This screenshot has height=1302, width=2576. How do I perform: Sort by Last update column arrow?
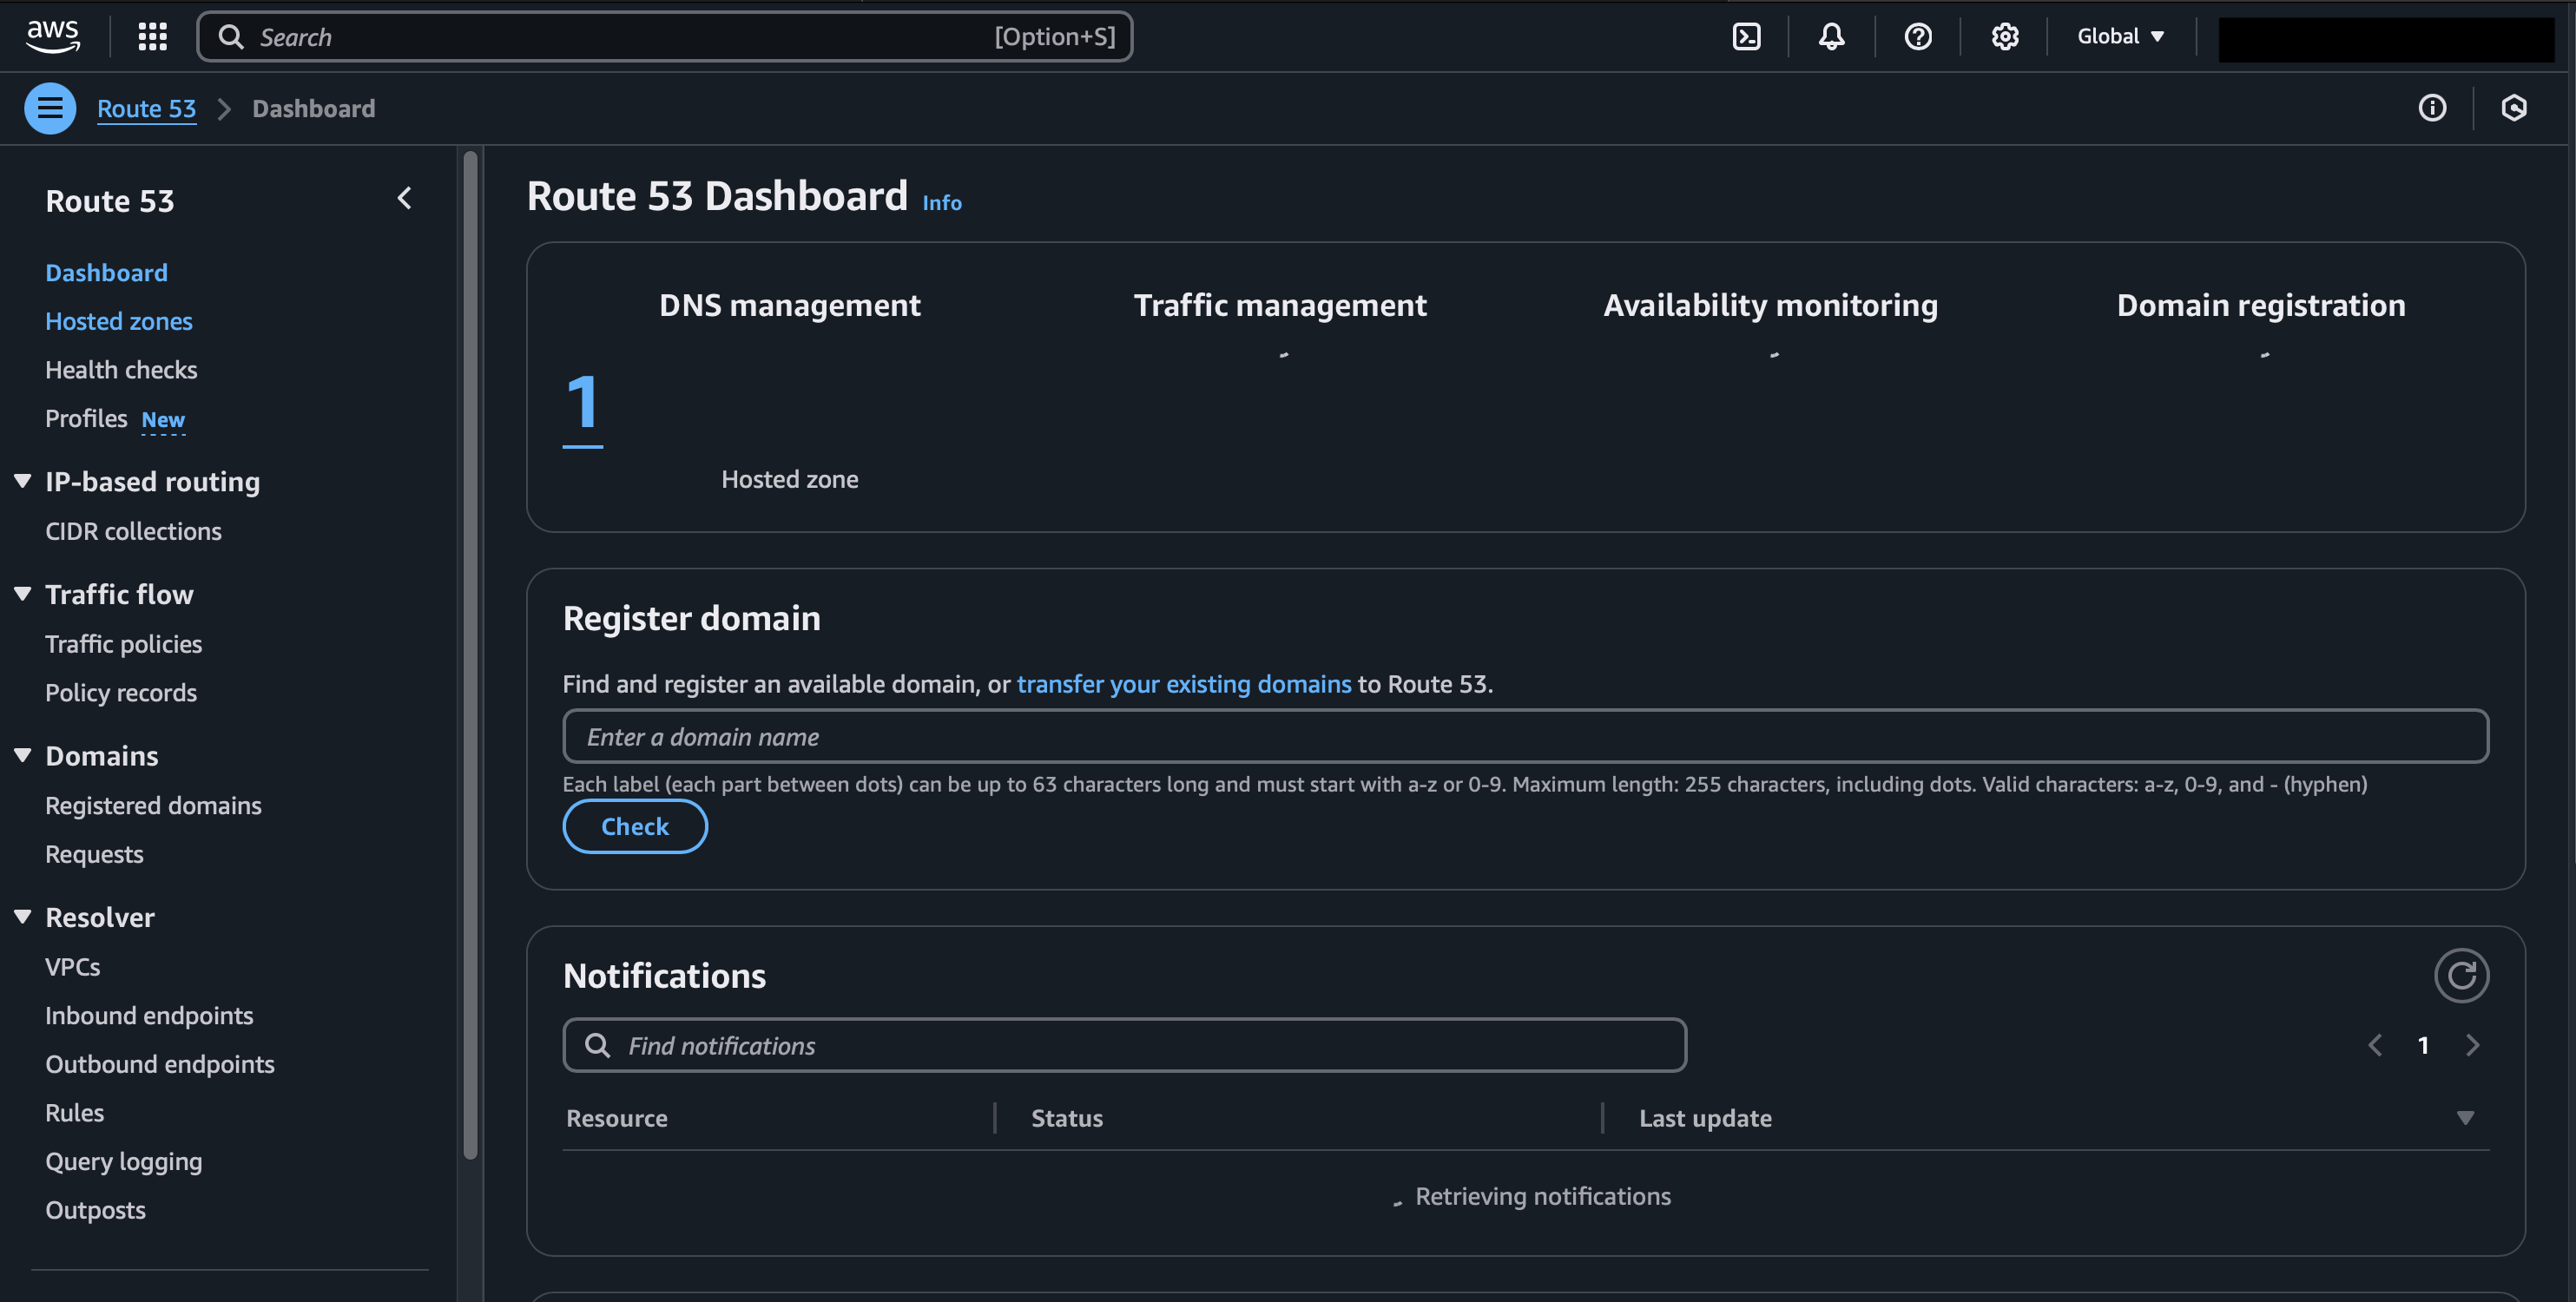click(x=2465, y=1118)
